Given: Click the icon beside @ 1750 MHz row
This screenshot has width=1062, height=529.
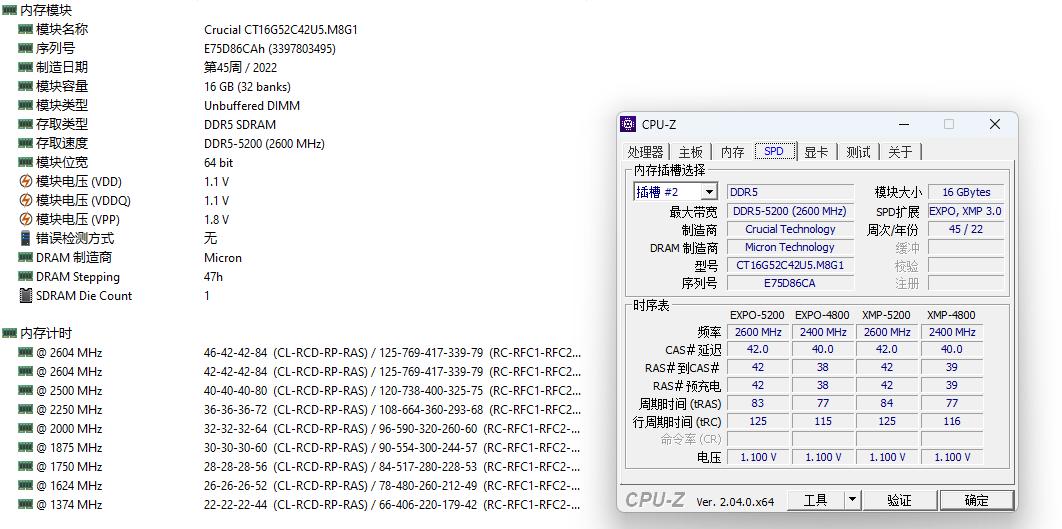Looking at the screenshot, I should [x=25, y=466].
